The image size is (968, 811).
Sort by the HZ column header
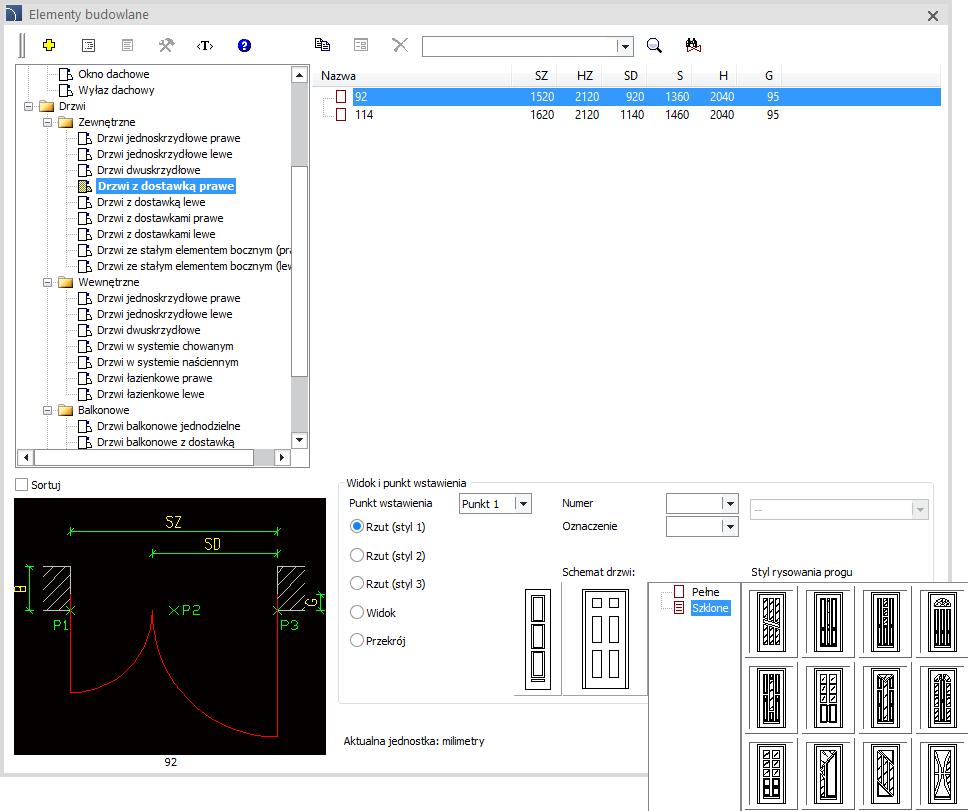tap(580, 75)
